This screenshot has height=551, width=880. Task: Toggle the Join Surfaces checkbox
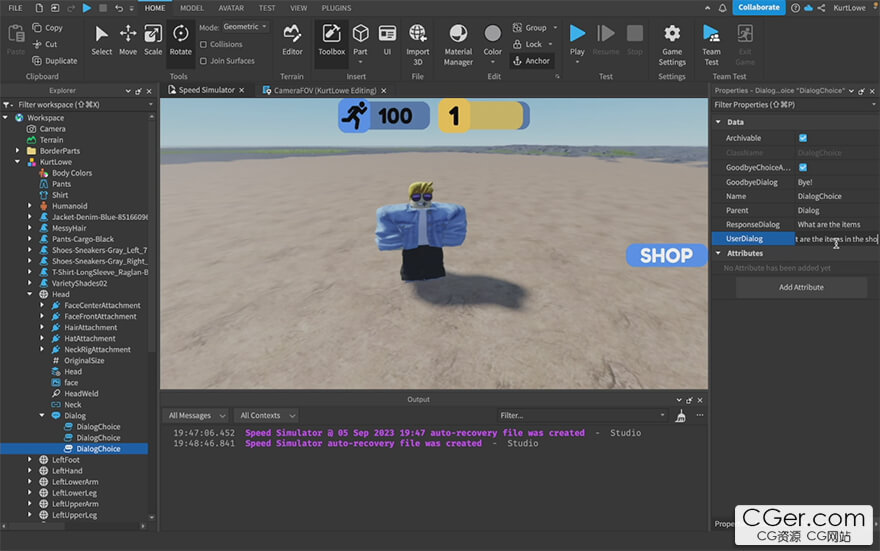[204, 61]
